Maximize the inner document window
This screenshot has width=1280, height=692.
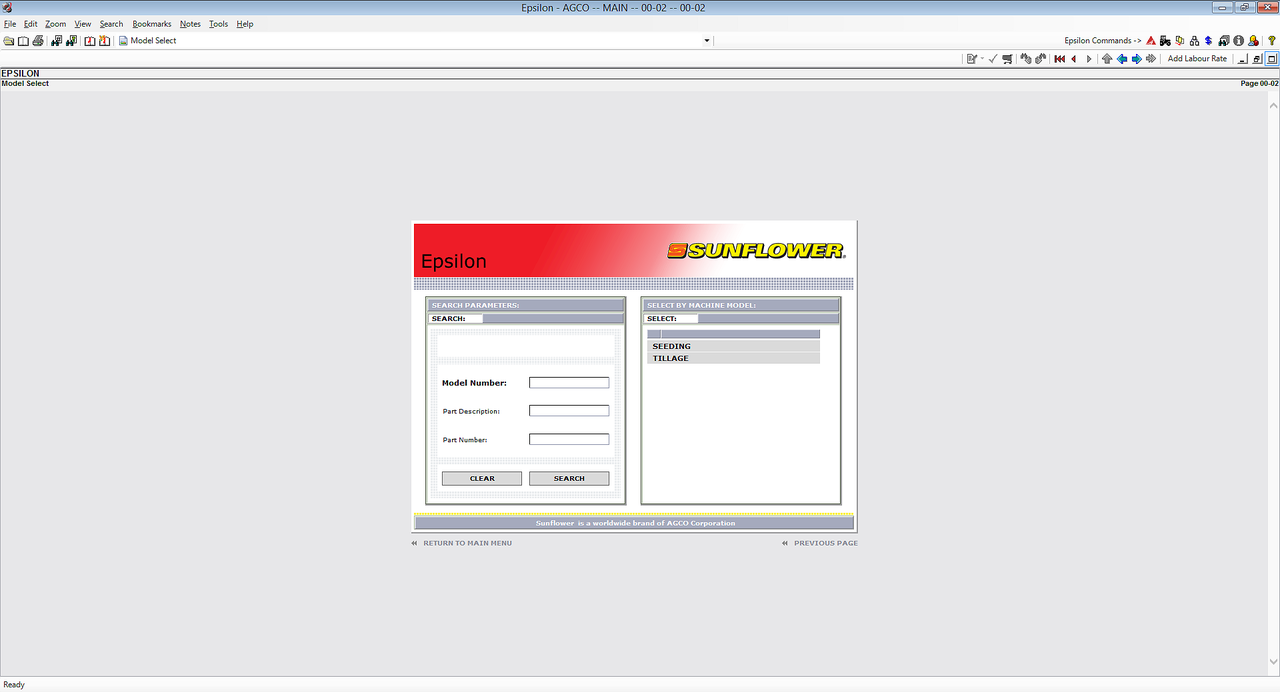tap(1272, 59)
